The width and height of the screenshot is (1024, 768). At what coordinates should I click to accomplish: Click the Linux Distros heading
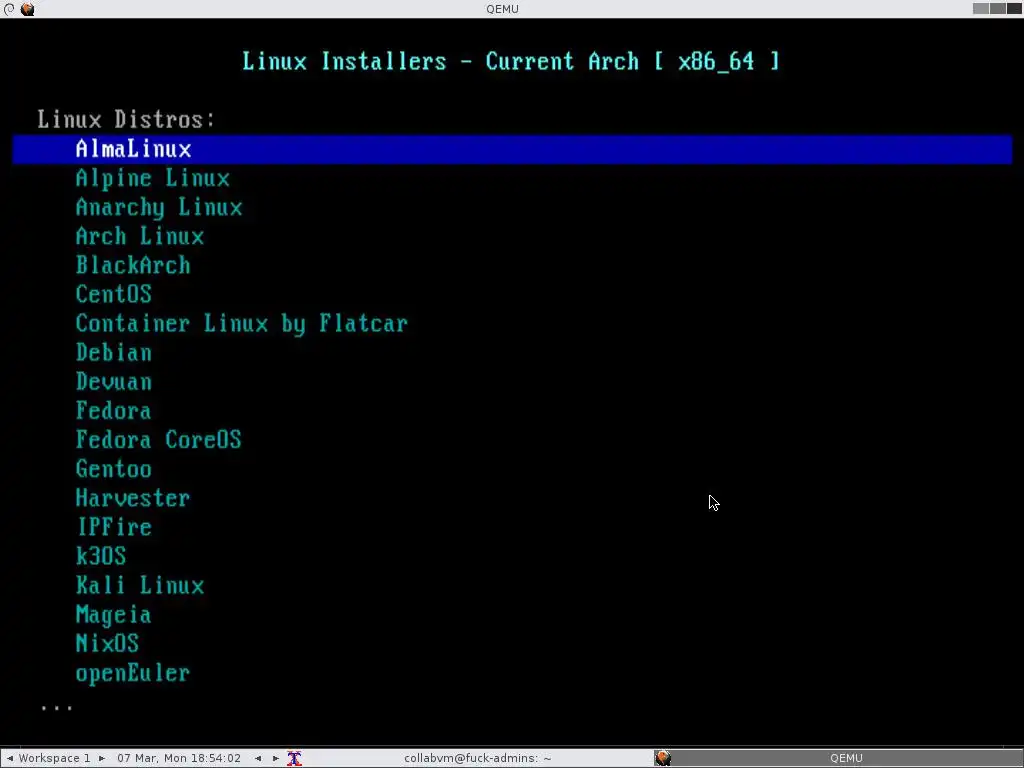click(x=126, y=120)
